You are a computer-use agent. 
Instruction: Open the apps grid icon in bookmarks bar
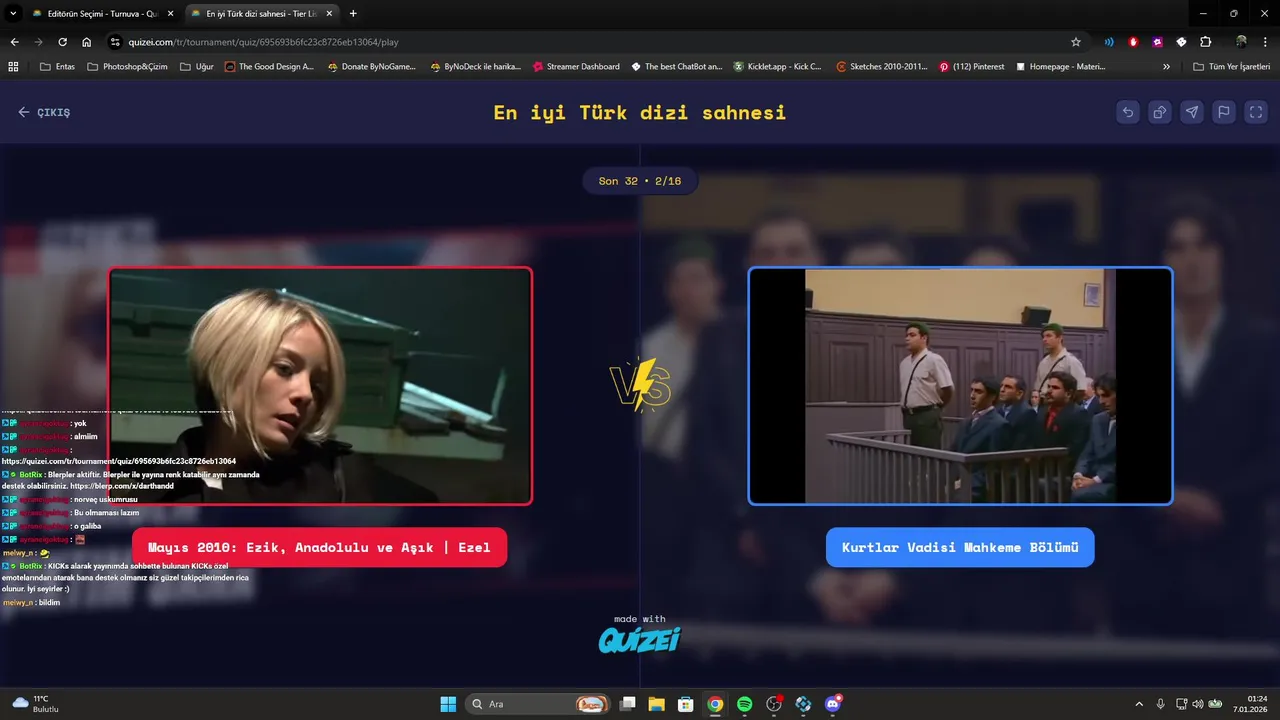pos(13,67)
